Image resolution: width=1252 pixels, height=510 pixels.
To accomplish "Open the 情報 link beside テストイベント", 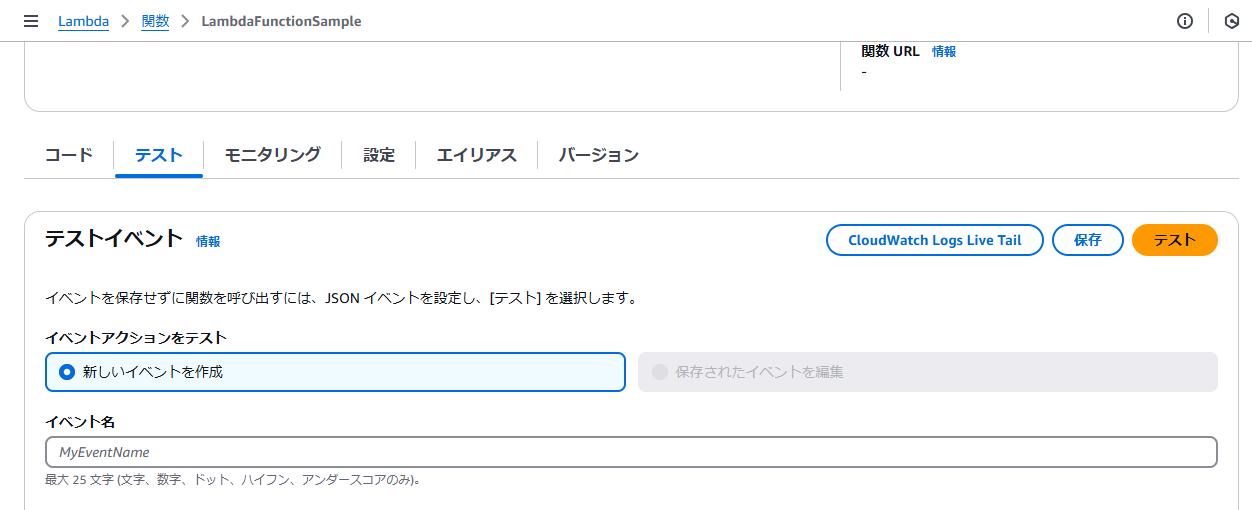I will 208,241.
